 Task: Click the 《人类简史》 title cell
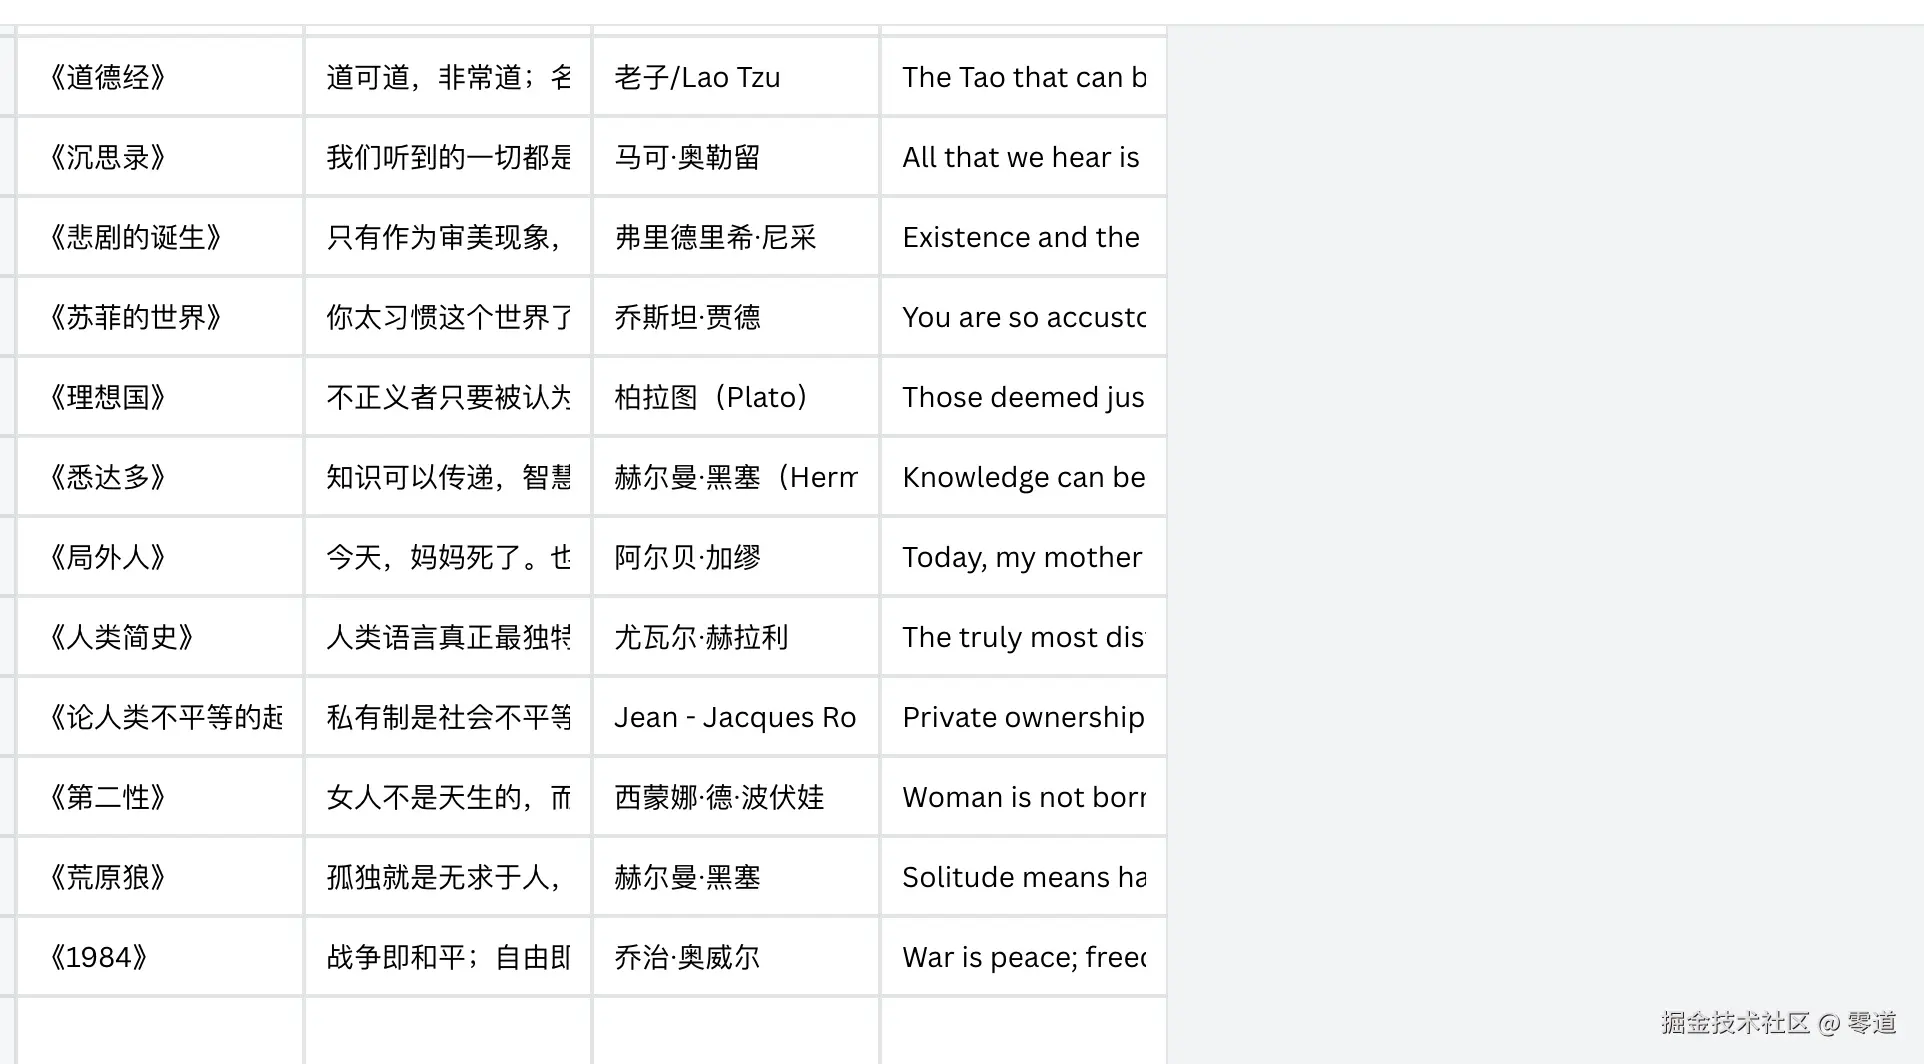click(160, 637)
